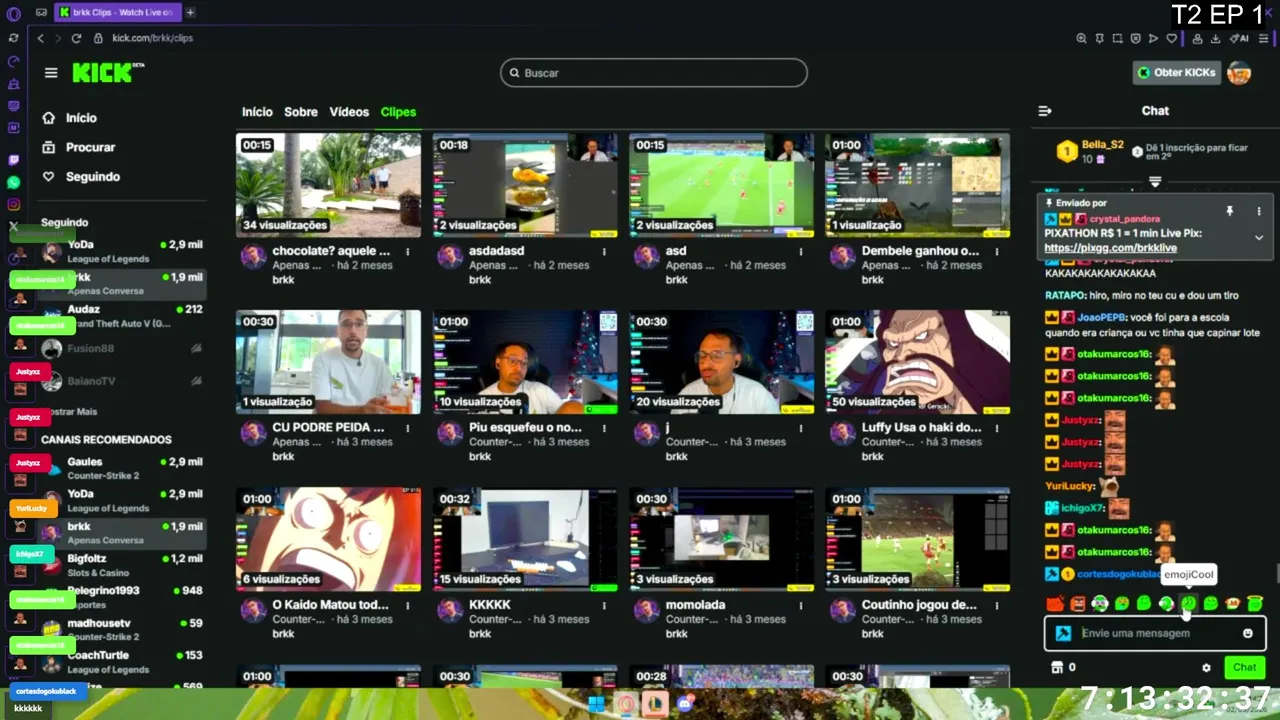The width and height of the screenshot is (1280, 720).
Task: Open options menu for 'Dembele ganhou' clip
Action: (x=997, y=251)
